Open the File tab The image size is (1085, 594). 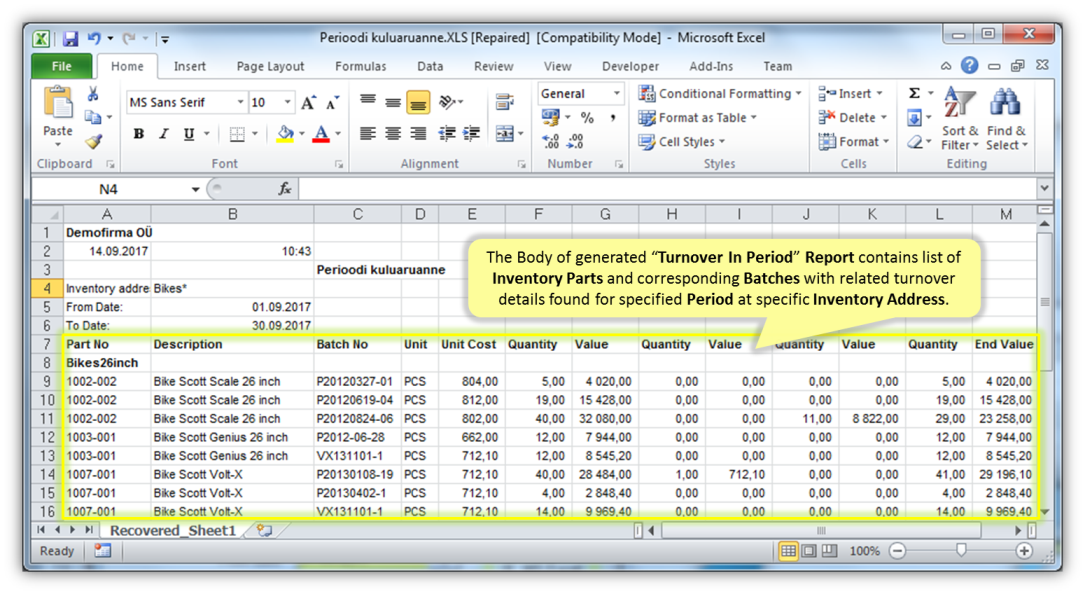62,66
